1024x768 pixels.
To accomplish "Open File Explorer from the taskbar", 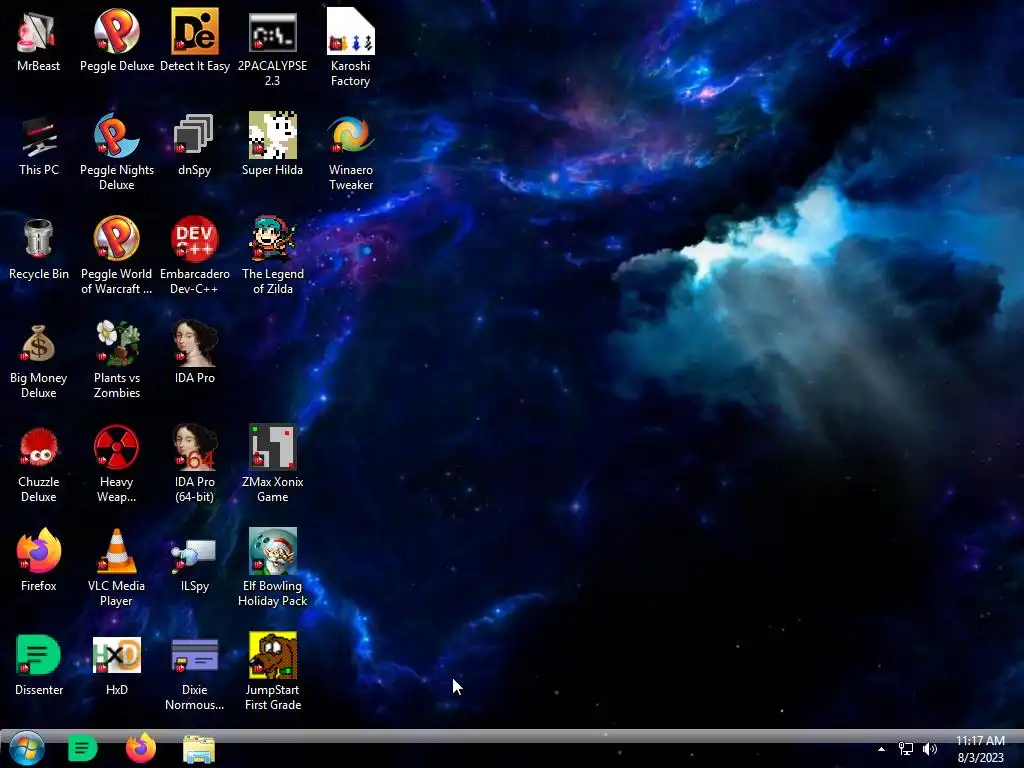I will (x=199, y=749).
